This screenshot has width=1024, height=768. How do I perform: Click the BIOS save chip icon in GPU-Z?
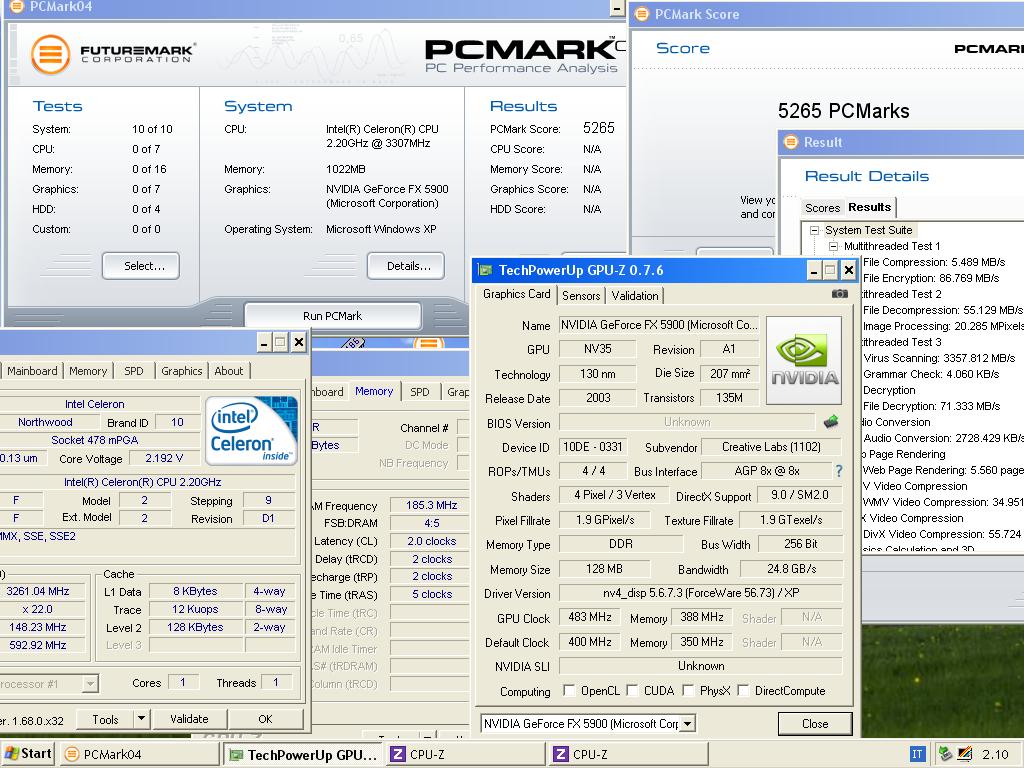[x=831, y=422]
